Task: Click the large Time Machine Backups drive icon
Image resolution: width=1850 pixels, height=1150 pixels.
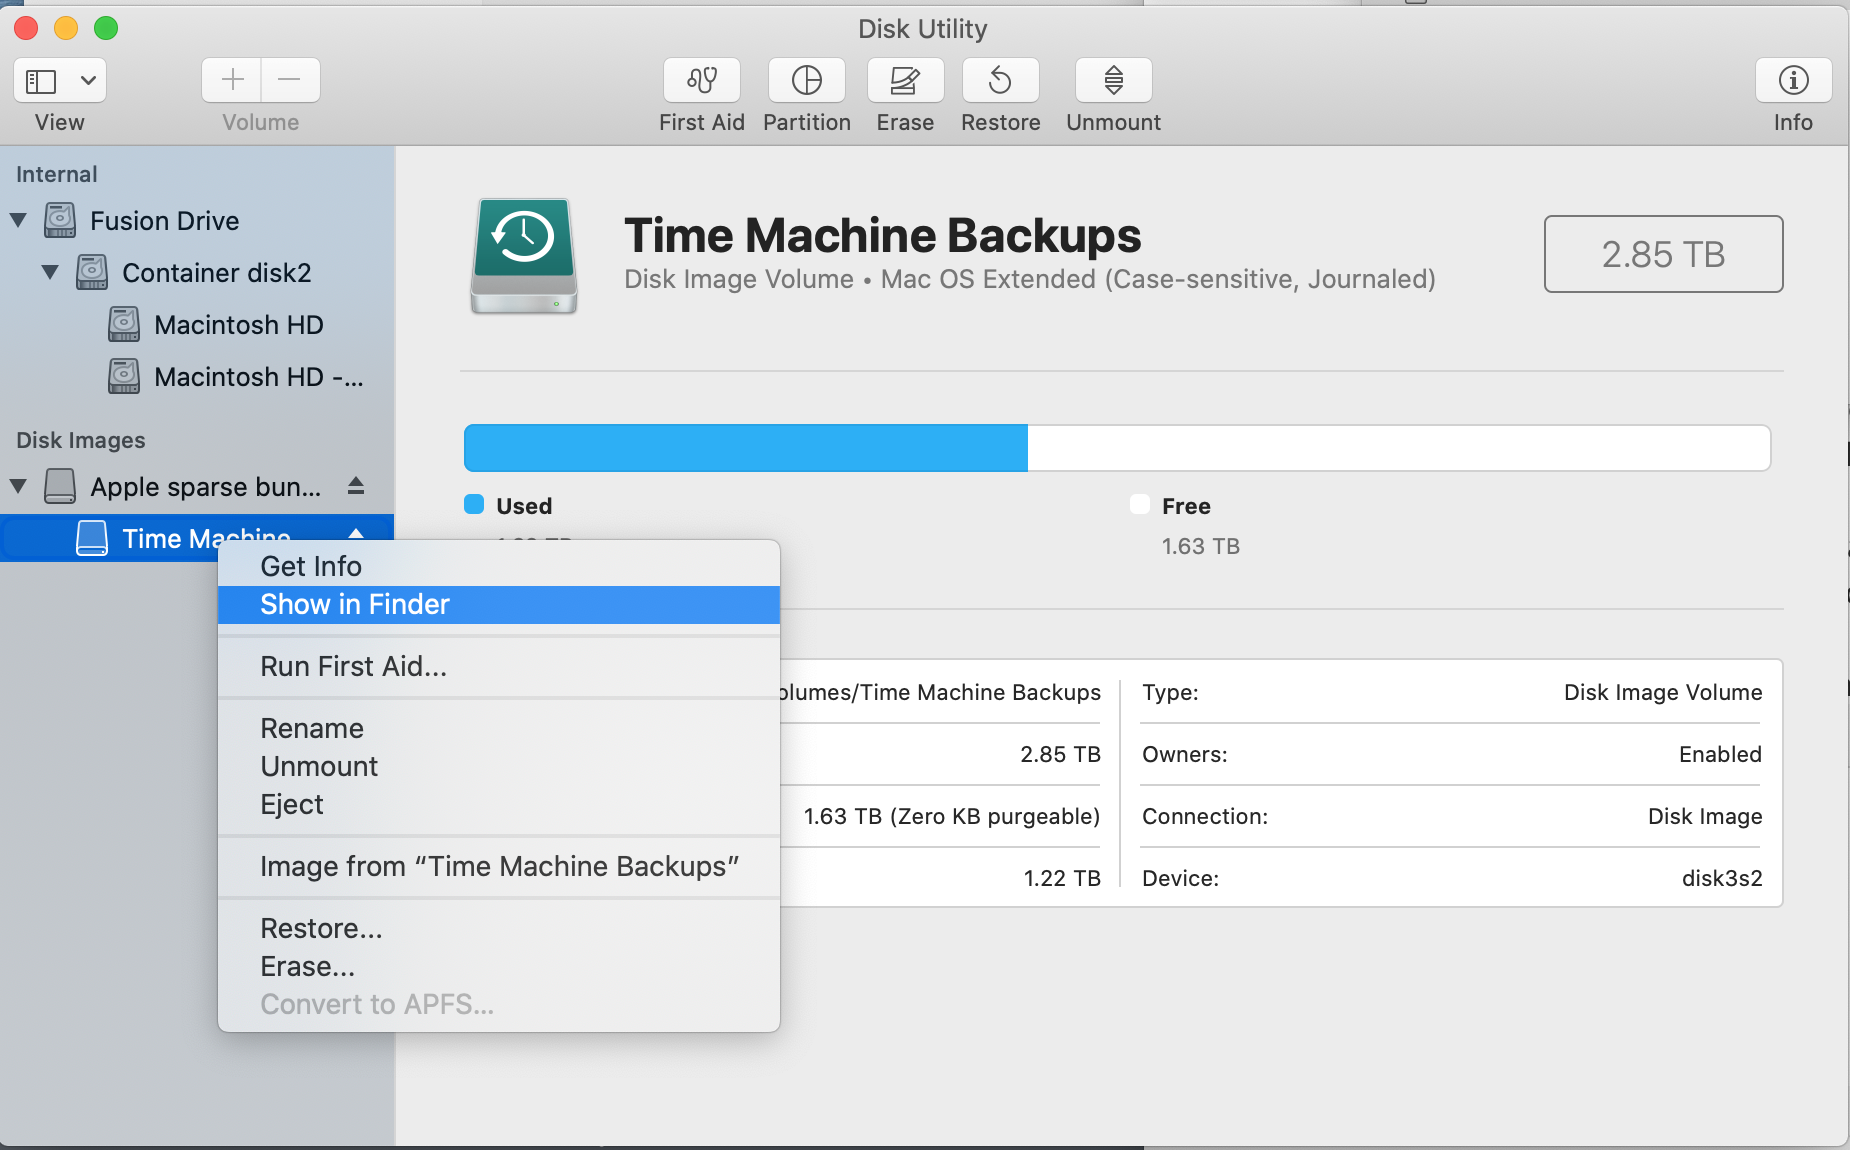Action: click(524, 256)
